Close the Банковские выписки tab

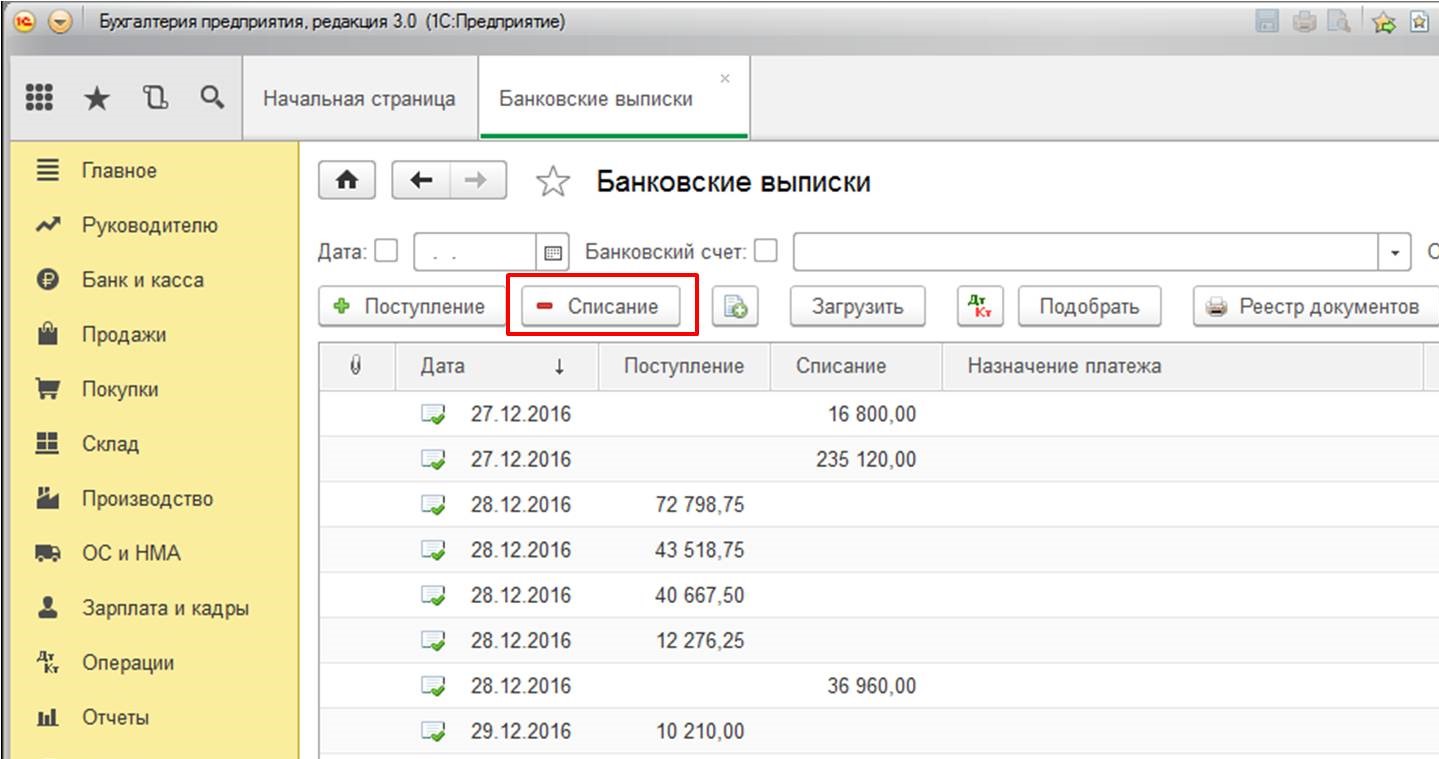pyautogui.click(x=725, y=78)
